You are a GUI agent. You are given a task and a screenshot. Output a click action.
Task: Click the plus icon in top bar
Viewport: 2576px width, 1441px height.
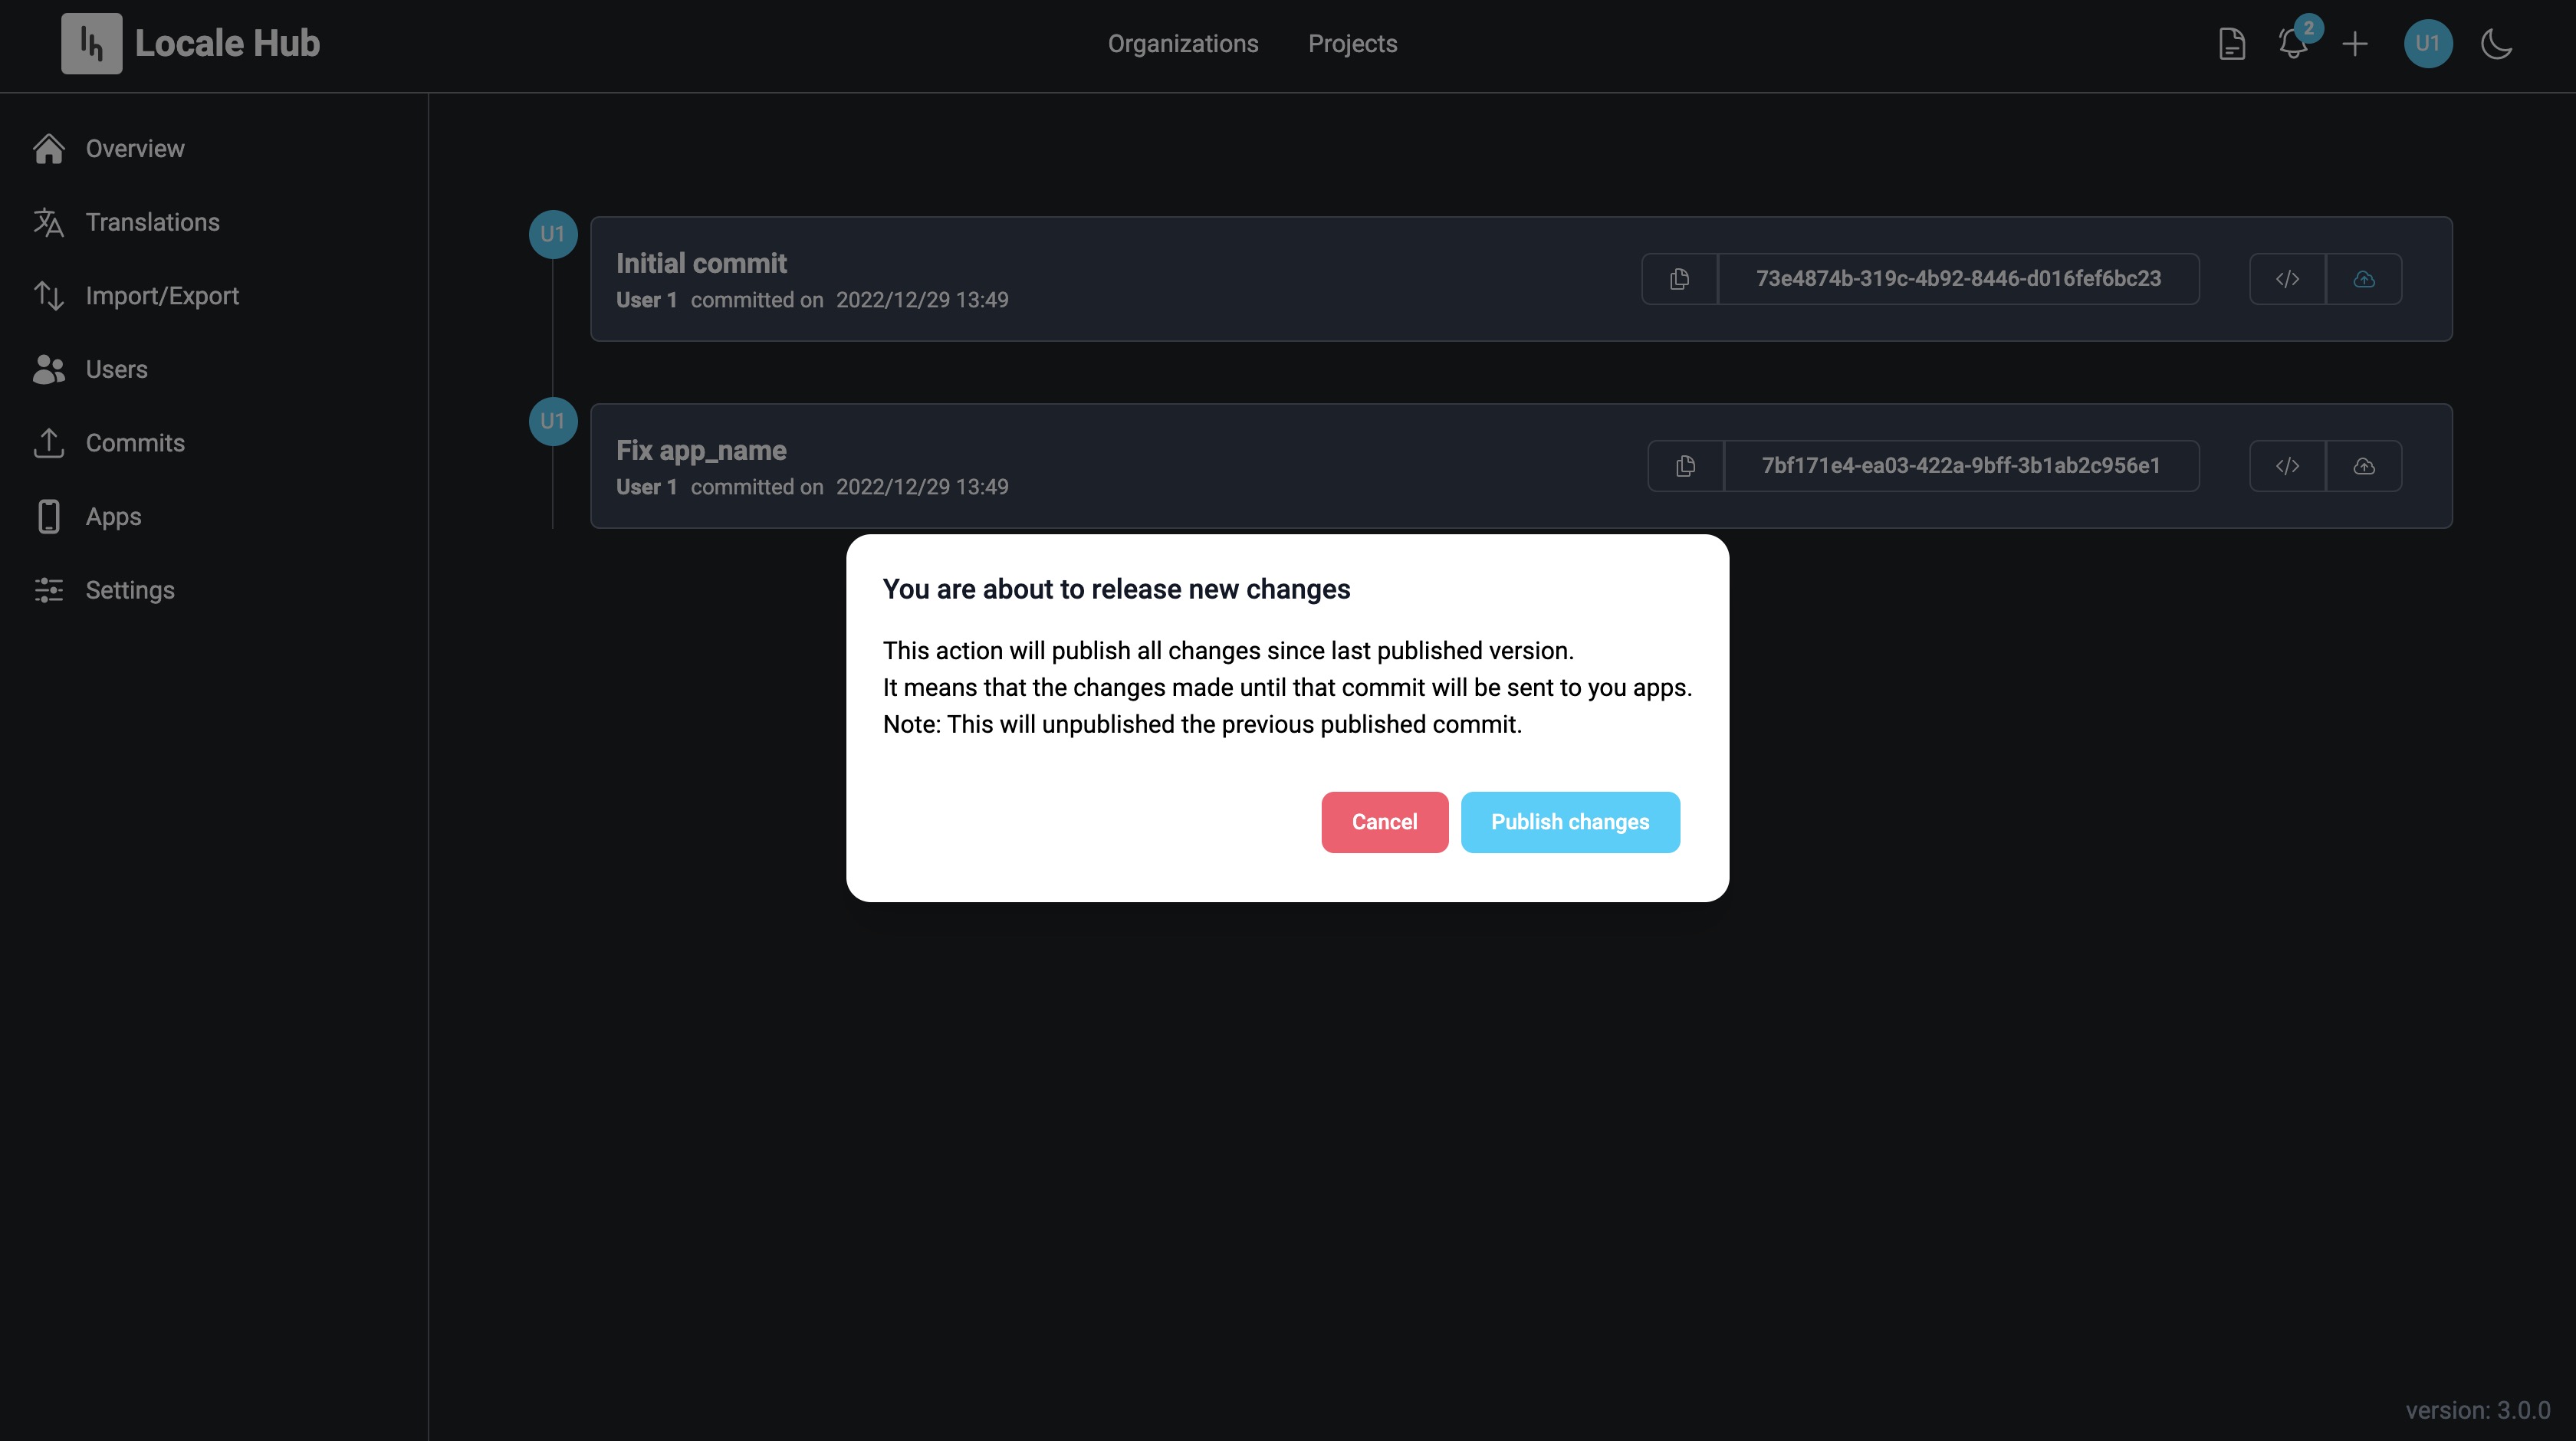tap(2355, 44)
